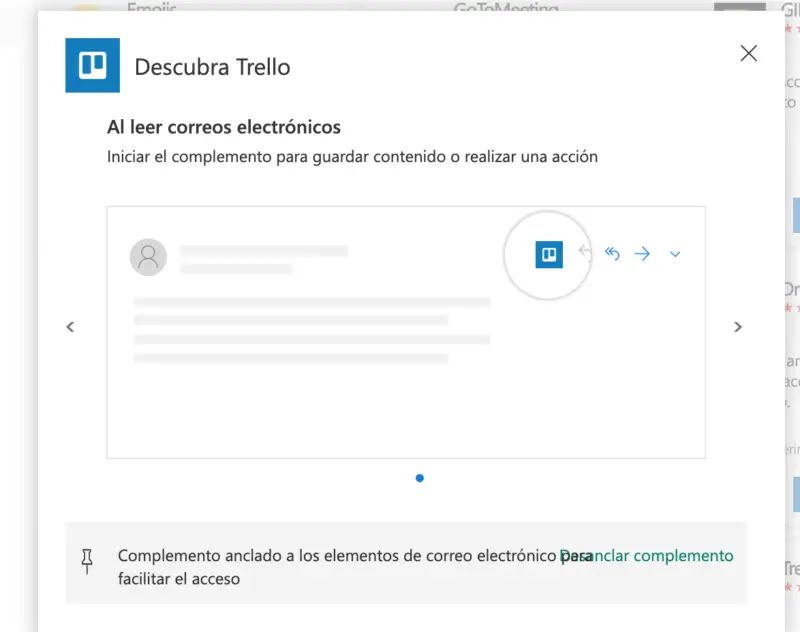The height and width of the screenshot is (632, 800).
Task: Close the Descubra Trello dialog
Action: [x=748, y=53]
